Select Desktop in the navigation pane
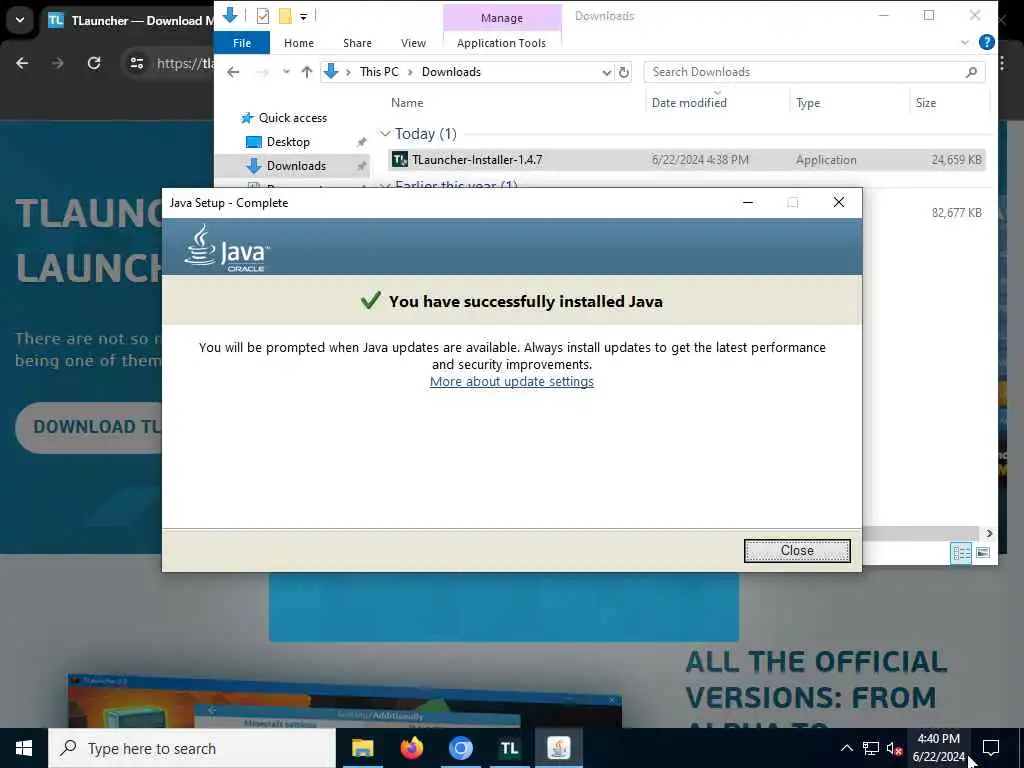 click(x=288, y=142)
